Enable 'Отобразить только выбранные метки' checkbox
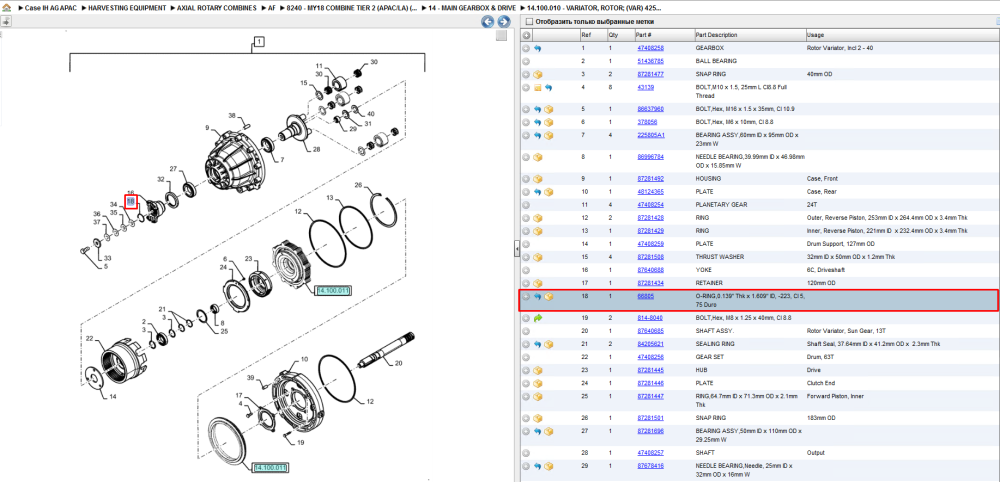Screen dimensions: 1000x482 click(x=528, y=22)
